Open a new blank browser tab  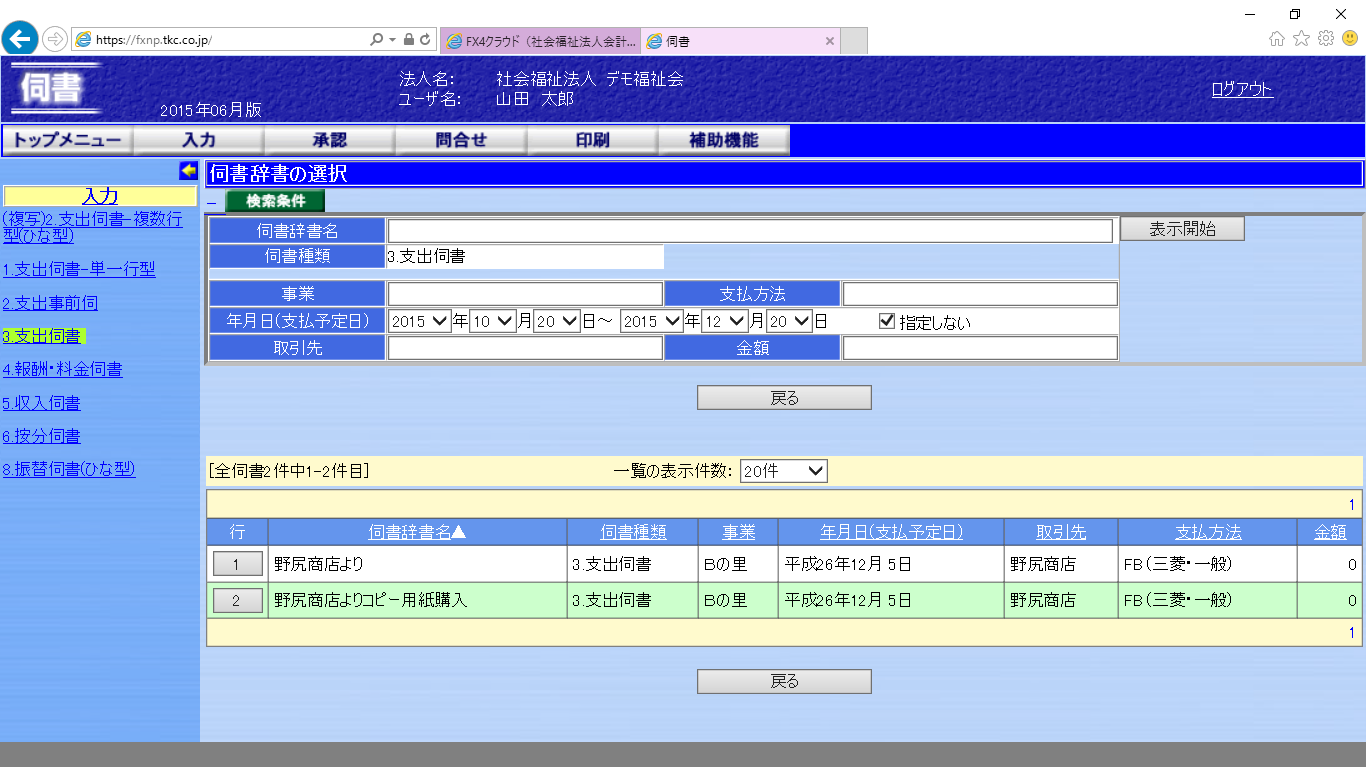(x=854, y=41)
